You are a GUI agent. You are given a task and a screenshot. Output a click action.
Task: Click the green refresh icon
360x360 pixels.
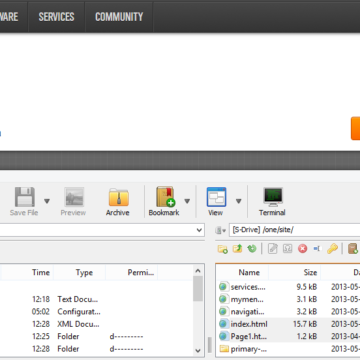(x=252, y=249)
